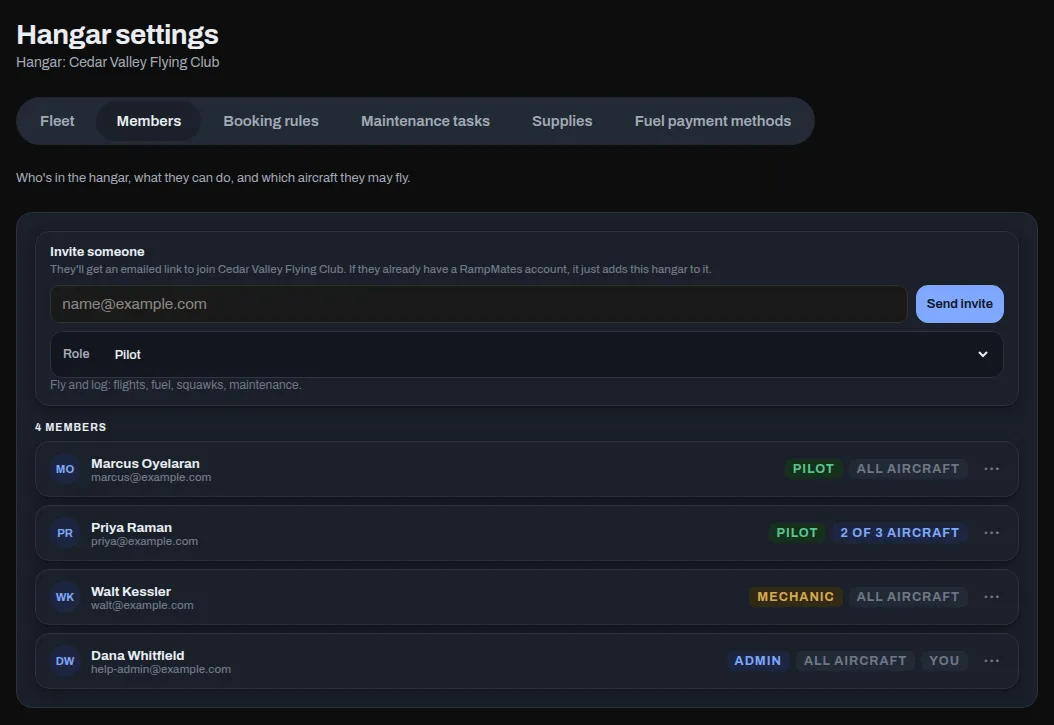
Task: Click the 'Fly and log' role description
Action: [x=175, y=385]
